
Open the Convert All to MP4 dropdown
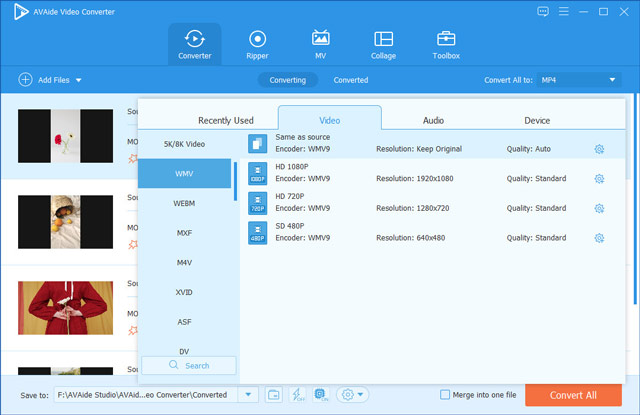(x=579, y=80)
